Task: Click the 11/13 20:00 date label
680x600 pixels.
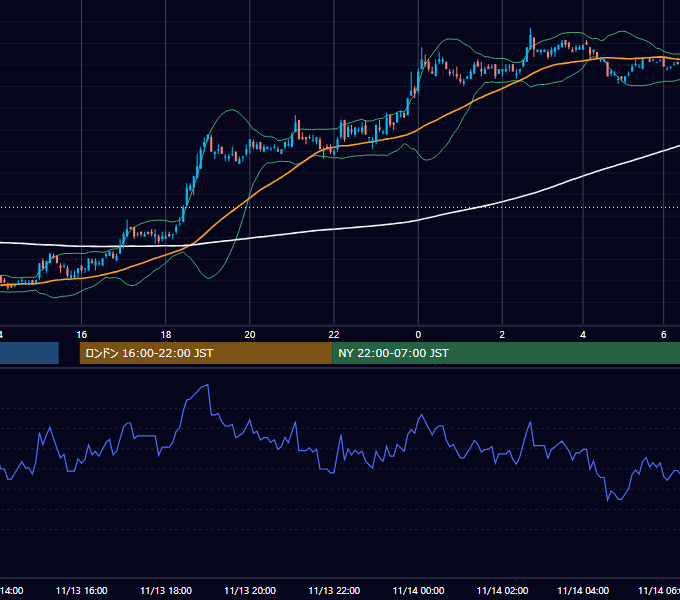Action: pyautogui.click(x=250, y=590)
